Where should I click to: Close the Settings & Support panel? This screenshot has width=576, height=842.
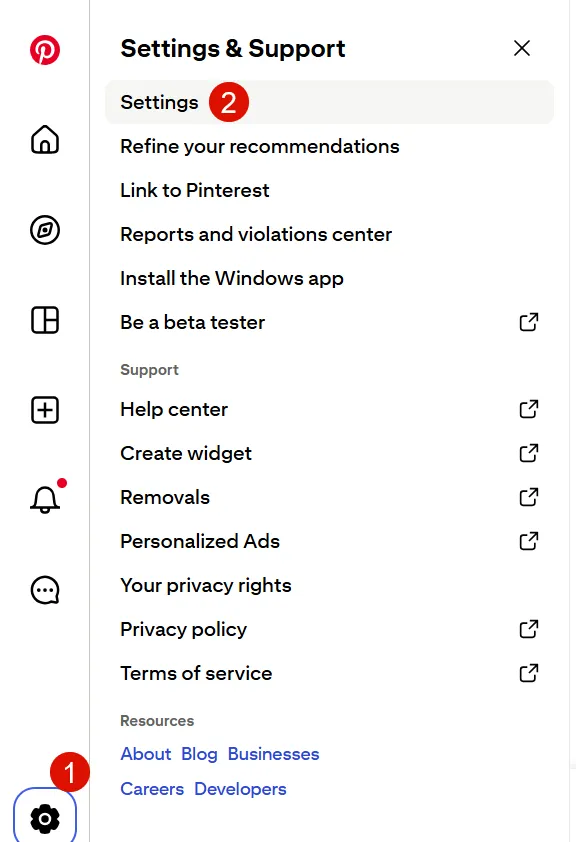522,48
